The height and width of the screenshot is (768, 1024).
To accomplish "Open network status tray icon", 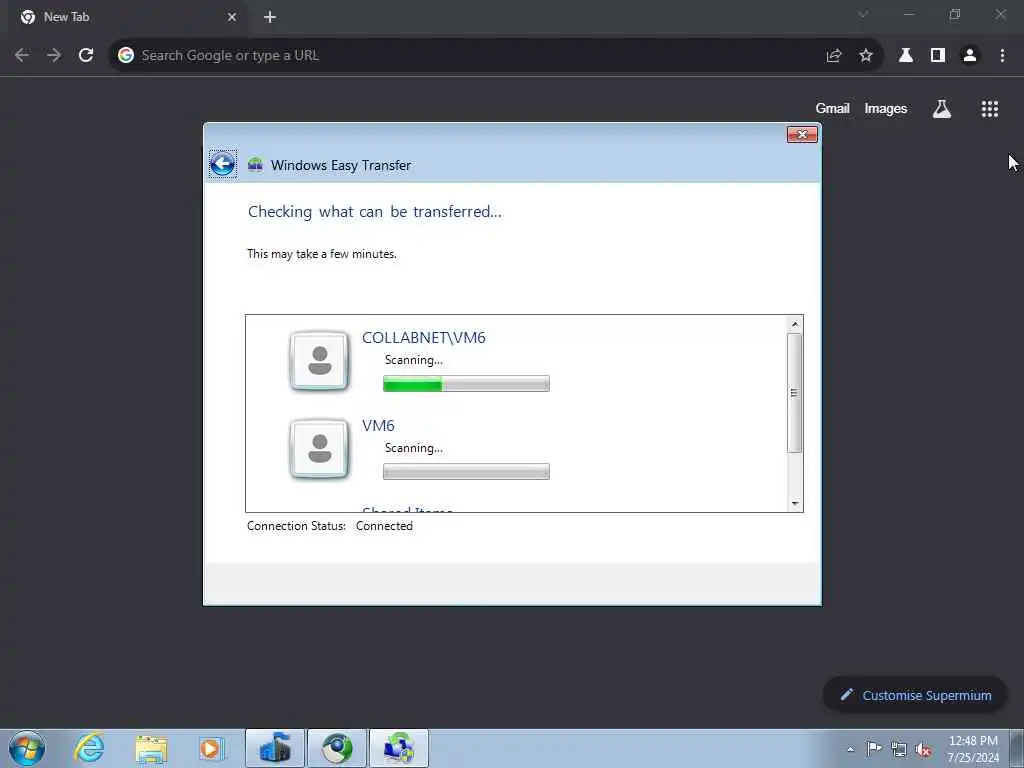I will 899,749.
